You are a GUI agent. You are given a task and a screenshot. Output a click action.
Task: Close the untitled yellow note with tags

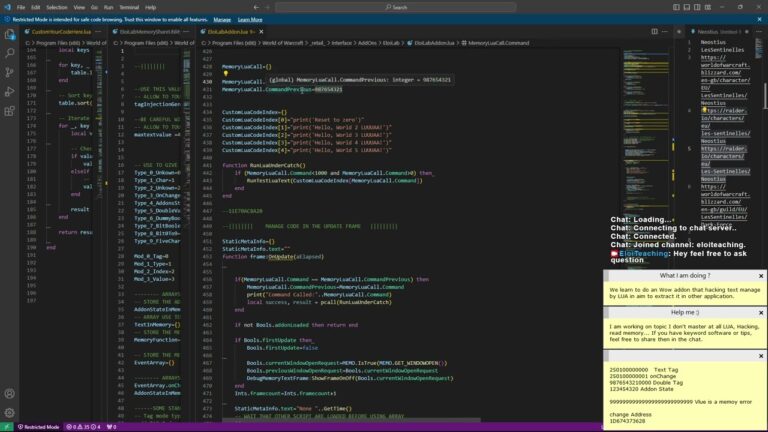click(761, 356)
